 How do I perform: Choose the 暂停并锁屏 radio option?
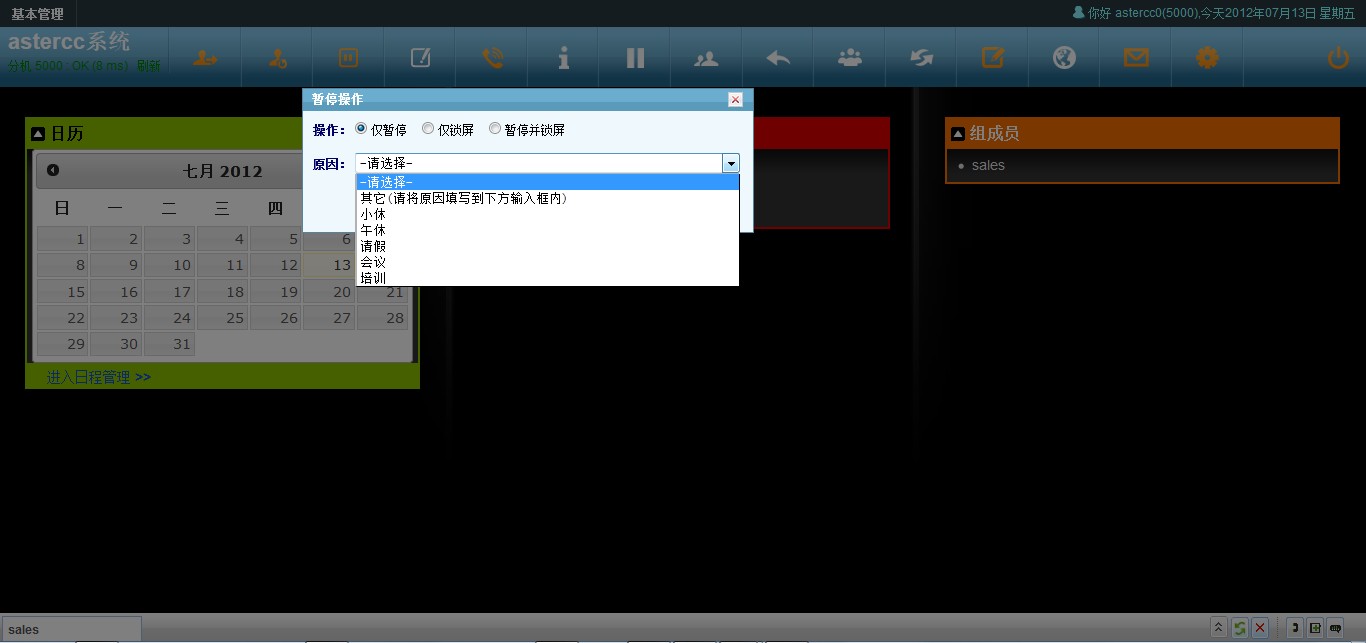[495, 129]
